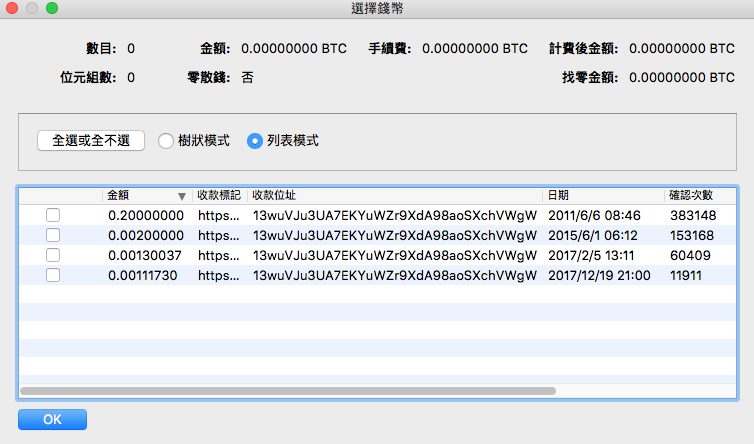Select the address in the 2015/6/1 06:12 row
Screen dimensions: 754x444
(395, 236)
